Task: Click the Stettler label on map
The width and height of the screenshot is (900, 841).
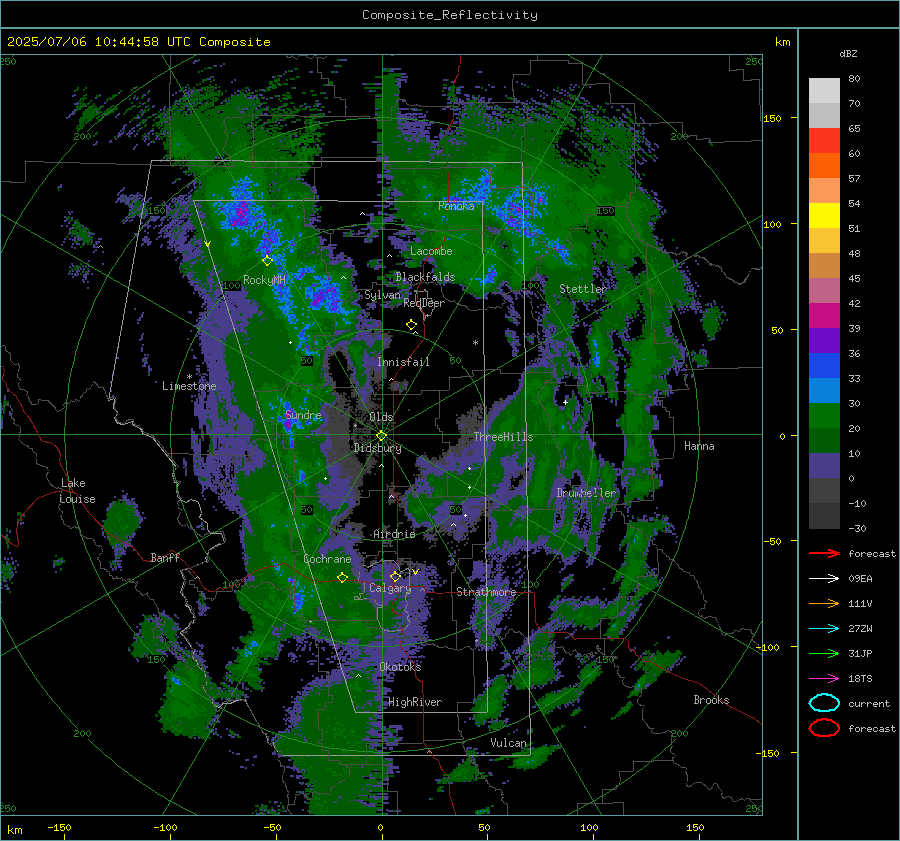Action: point(583,289)
